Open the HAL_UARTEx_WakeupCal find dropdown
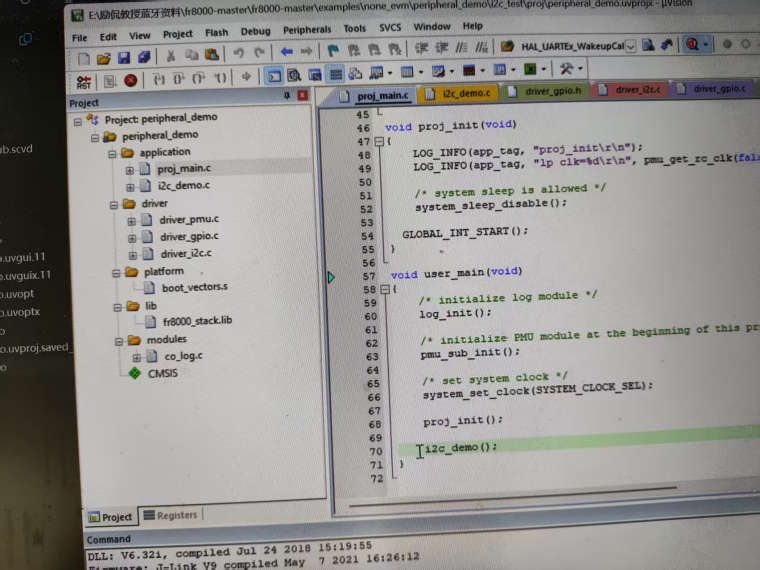Viewport: 760px width, 570px height. coord(630,46)
